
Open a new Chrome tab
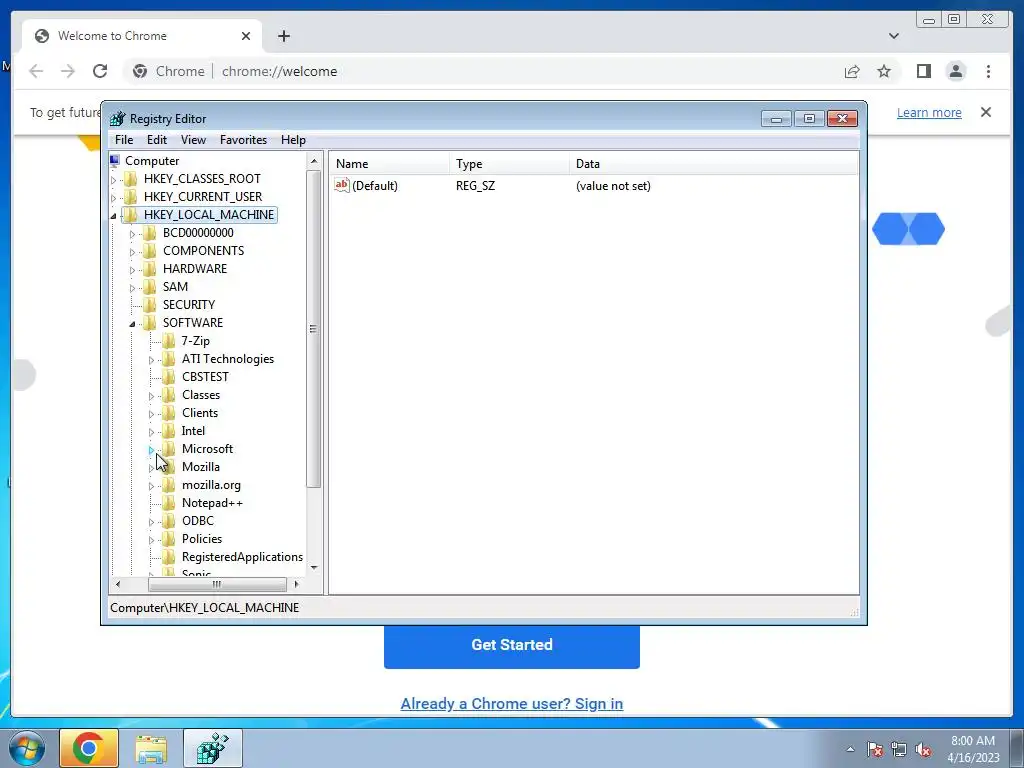283,36
